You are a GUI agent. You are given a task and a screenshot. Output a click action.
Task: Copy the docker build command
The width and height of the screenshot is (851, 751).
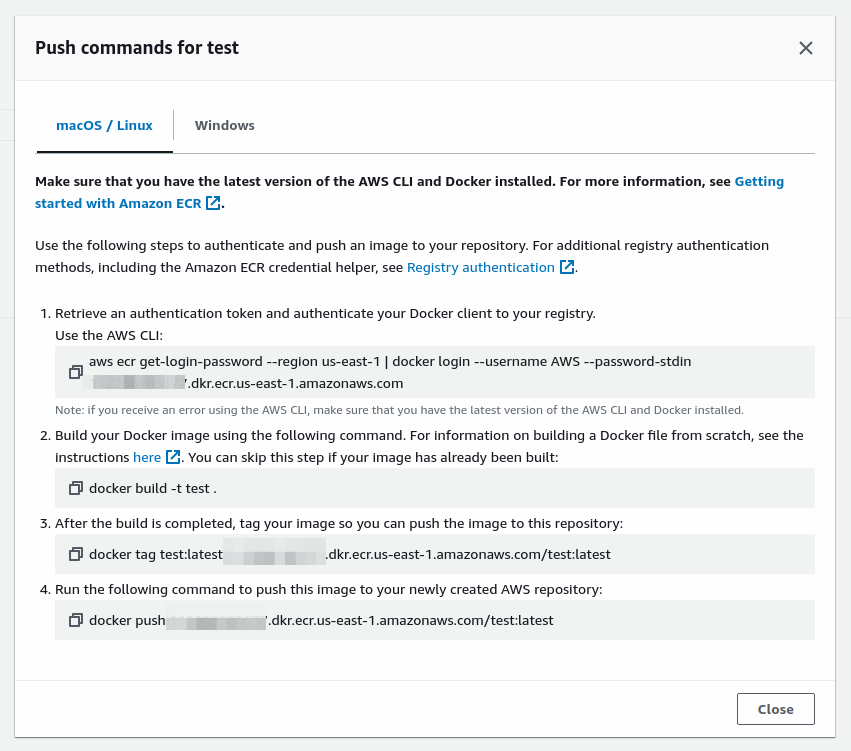click(x=76, y=488)
